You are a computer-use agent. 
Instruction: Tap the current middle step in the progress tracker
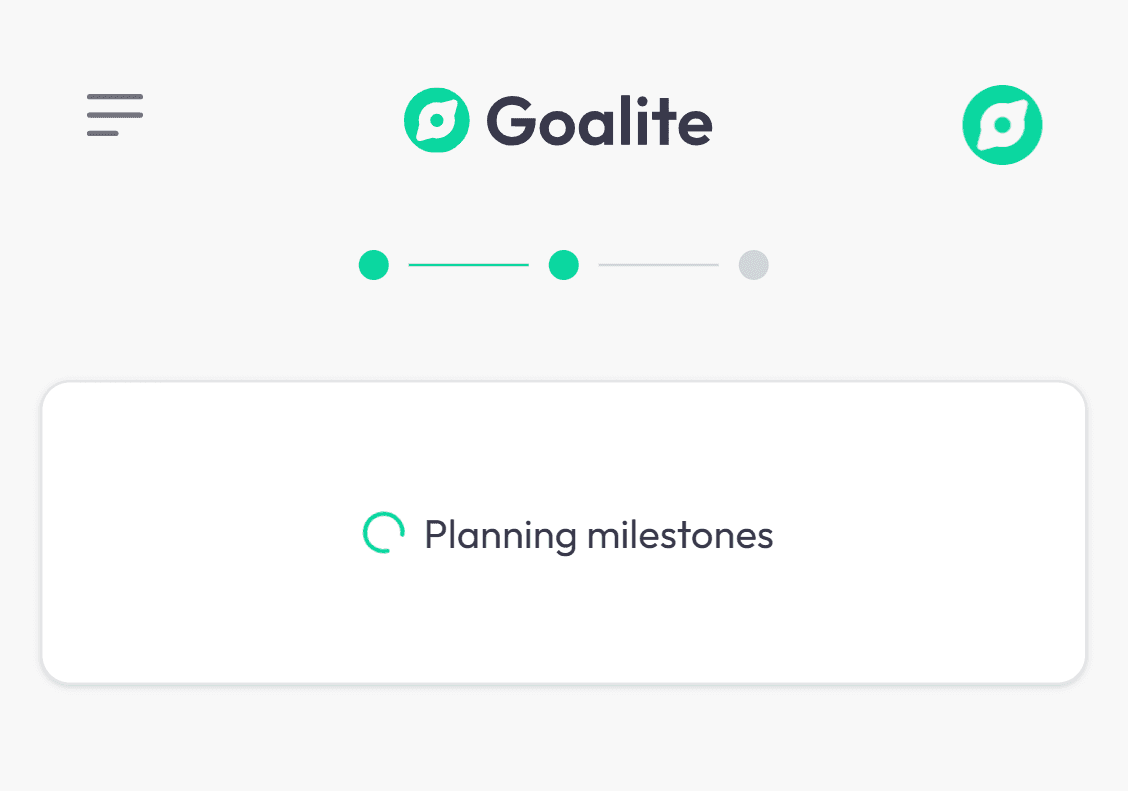click(x=563, y=265)
